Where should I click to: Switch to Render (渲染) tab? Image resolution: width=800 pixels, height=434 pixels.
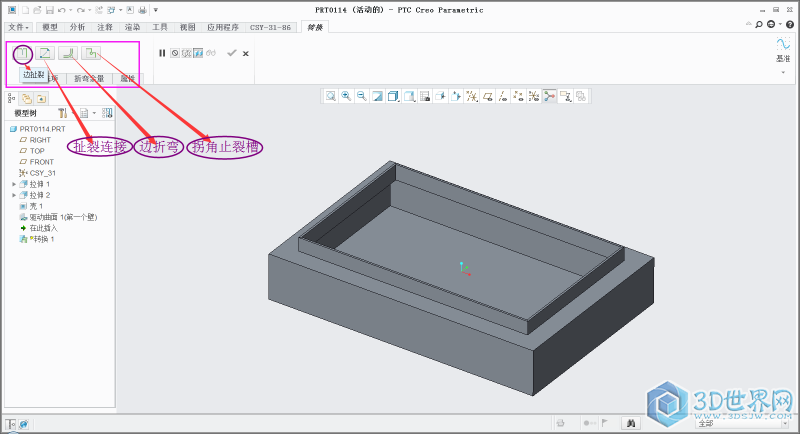[133, 27]
